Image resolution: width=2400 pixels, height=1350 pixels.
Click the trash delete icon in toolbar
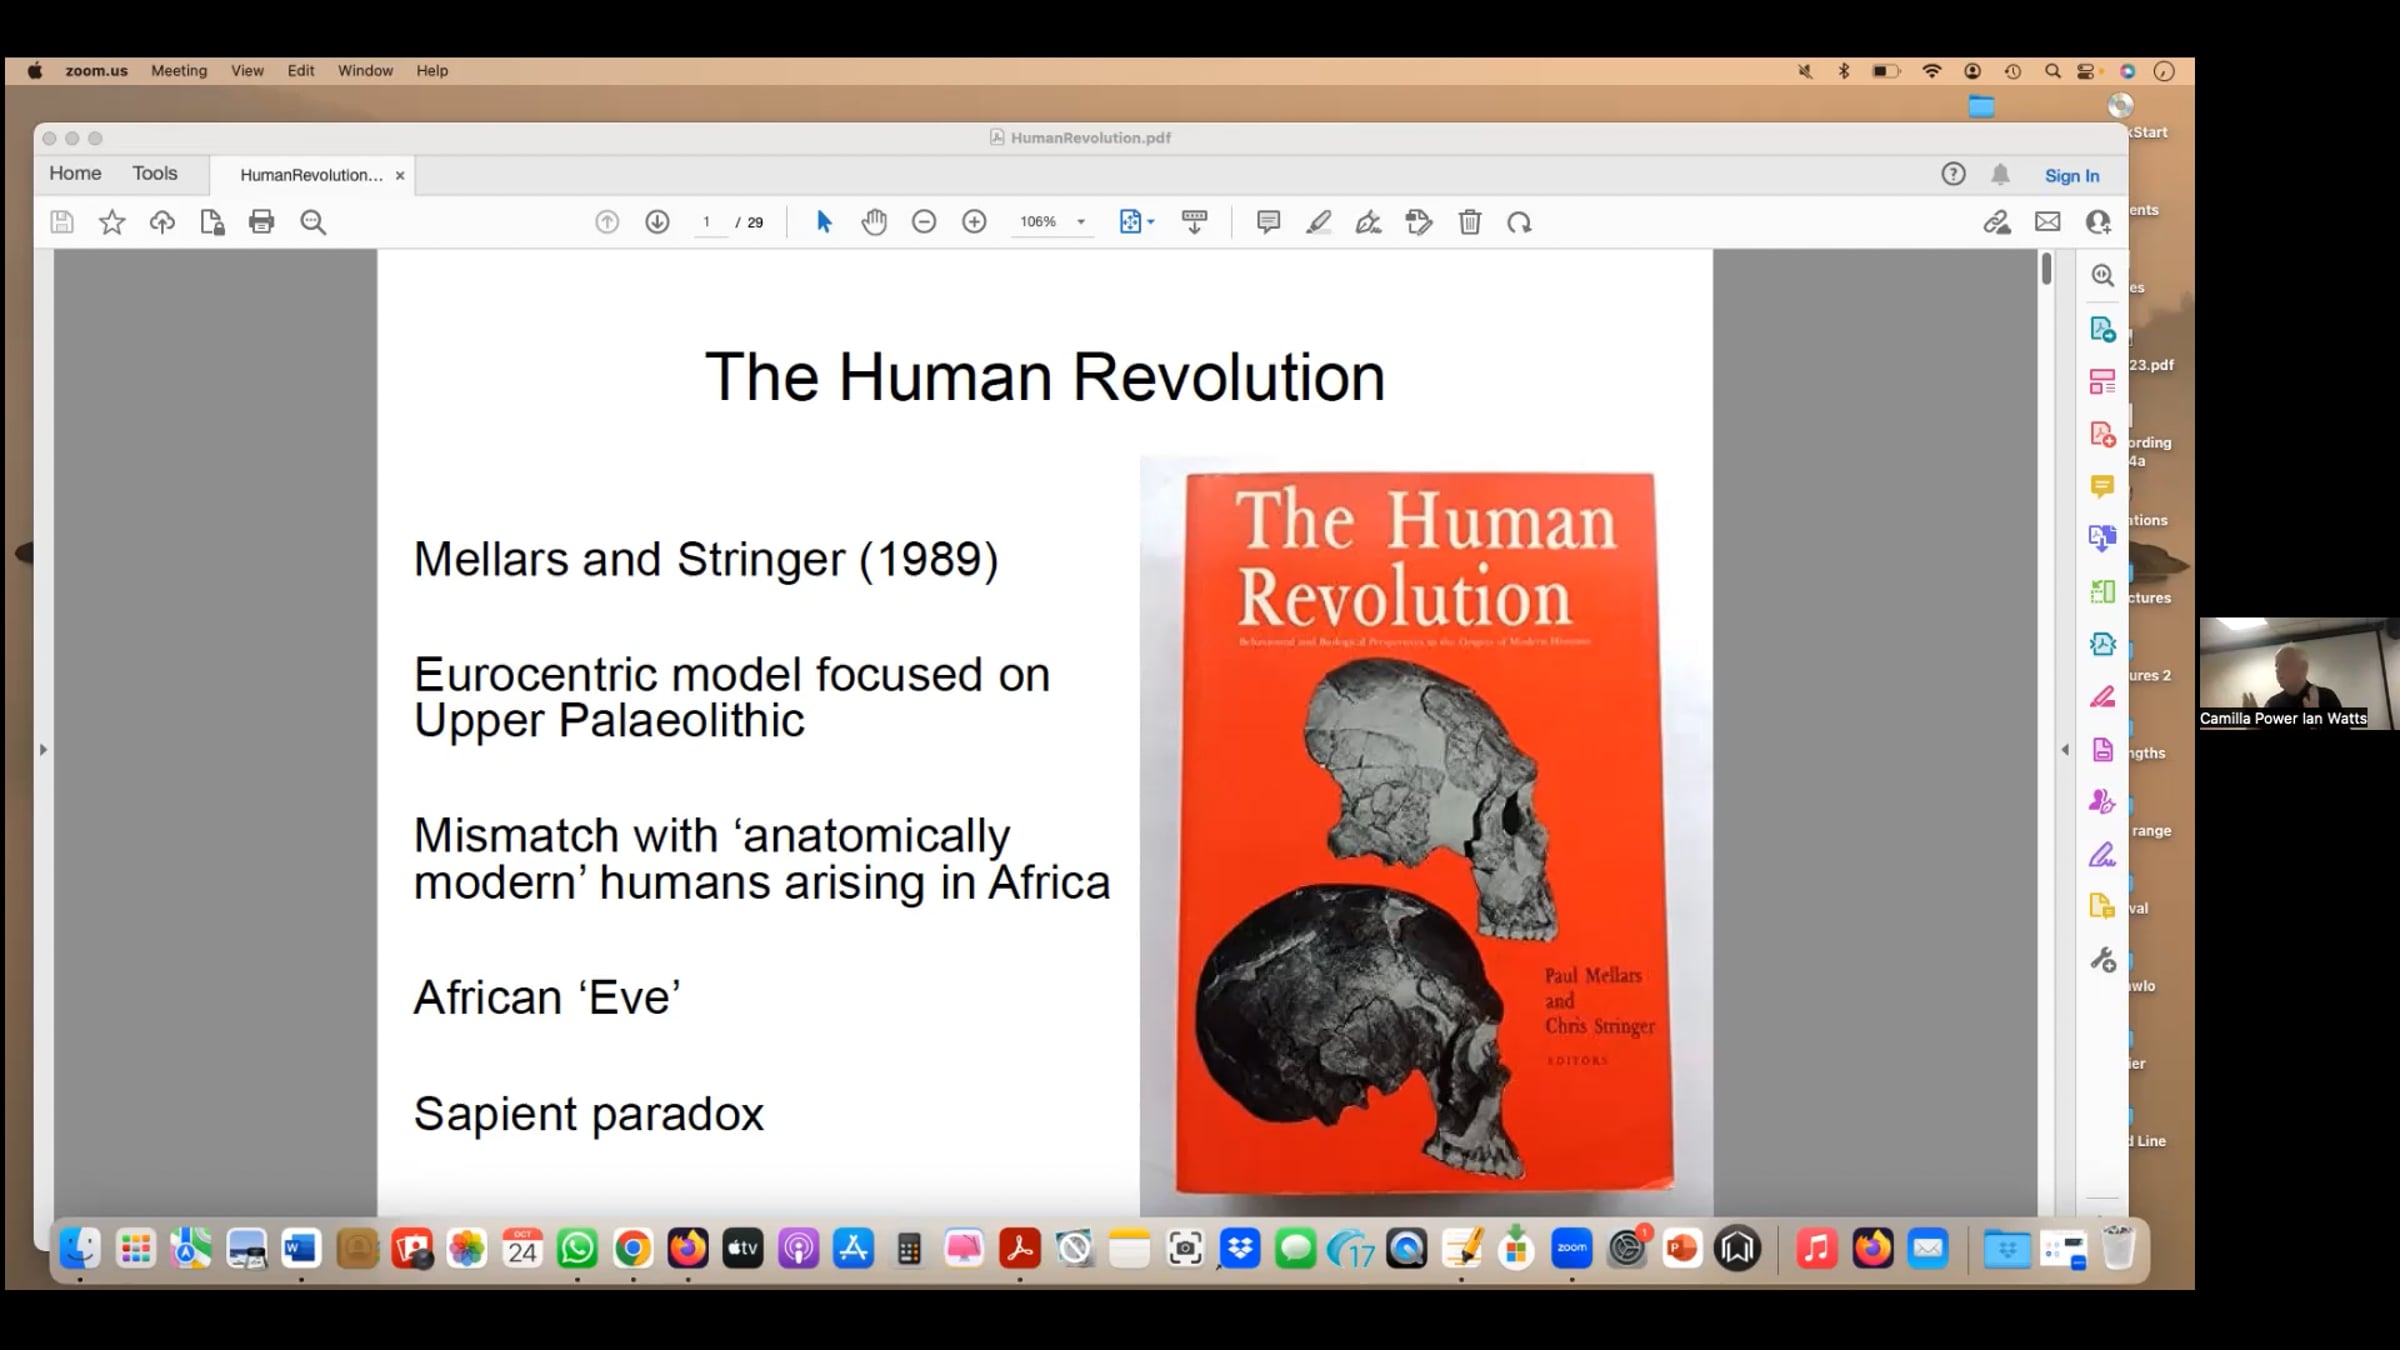point(1469,222)
